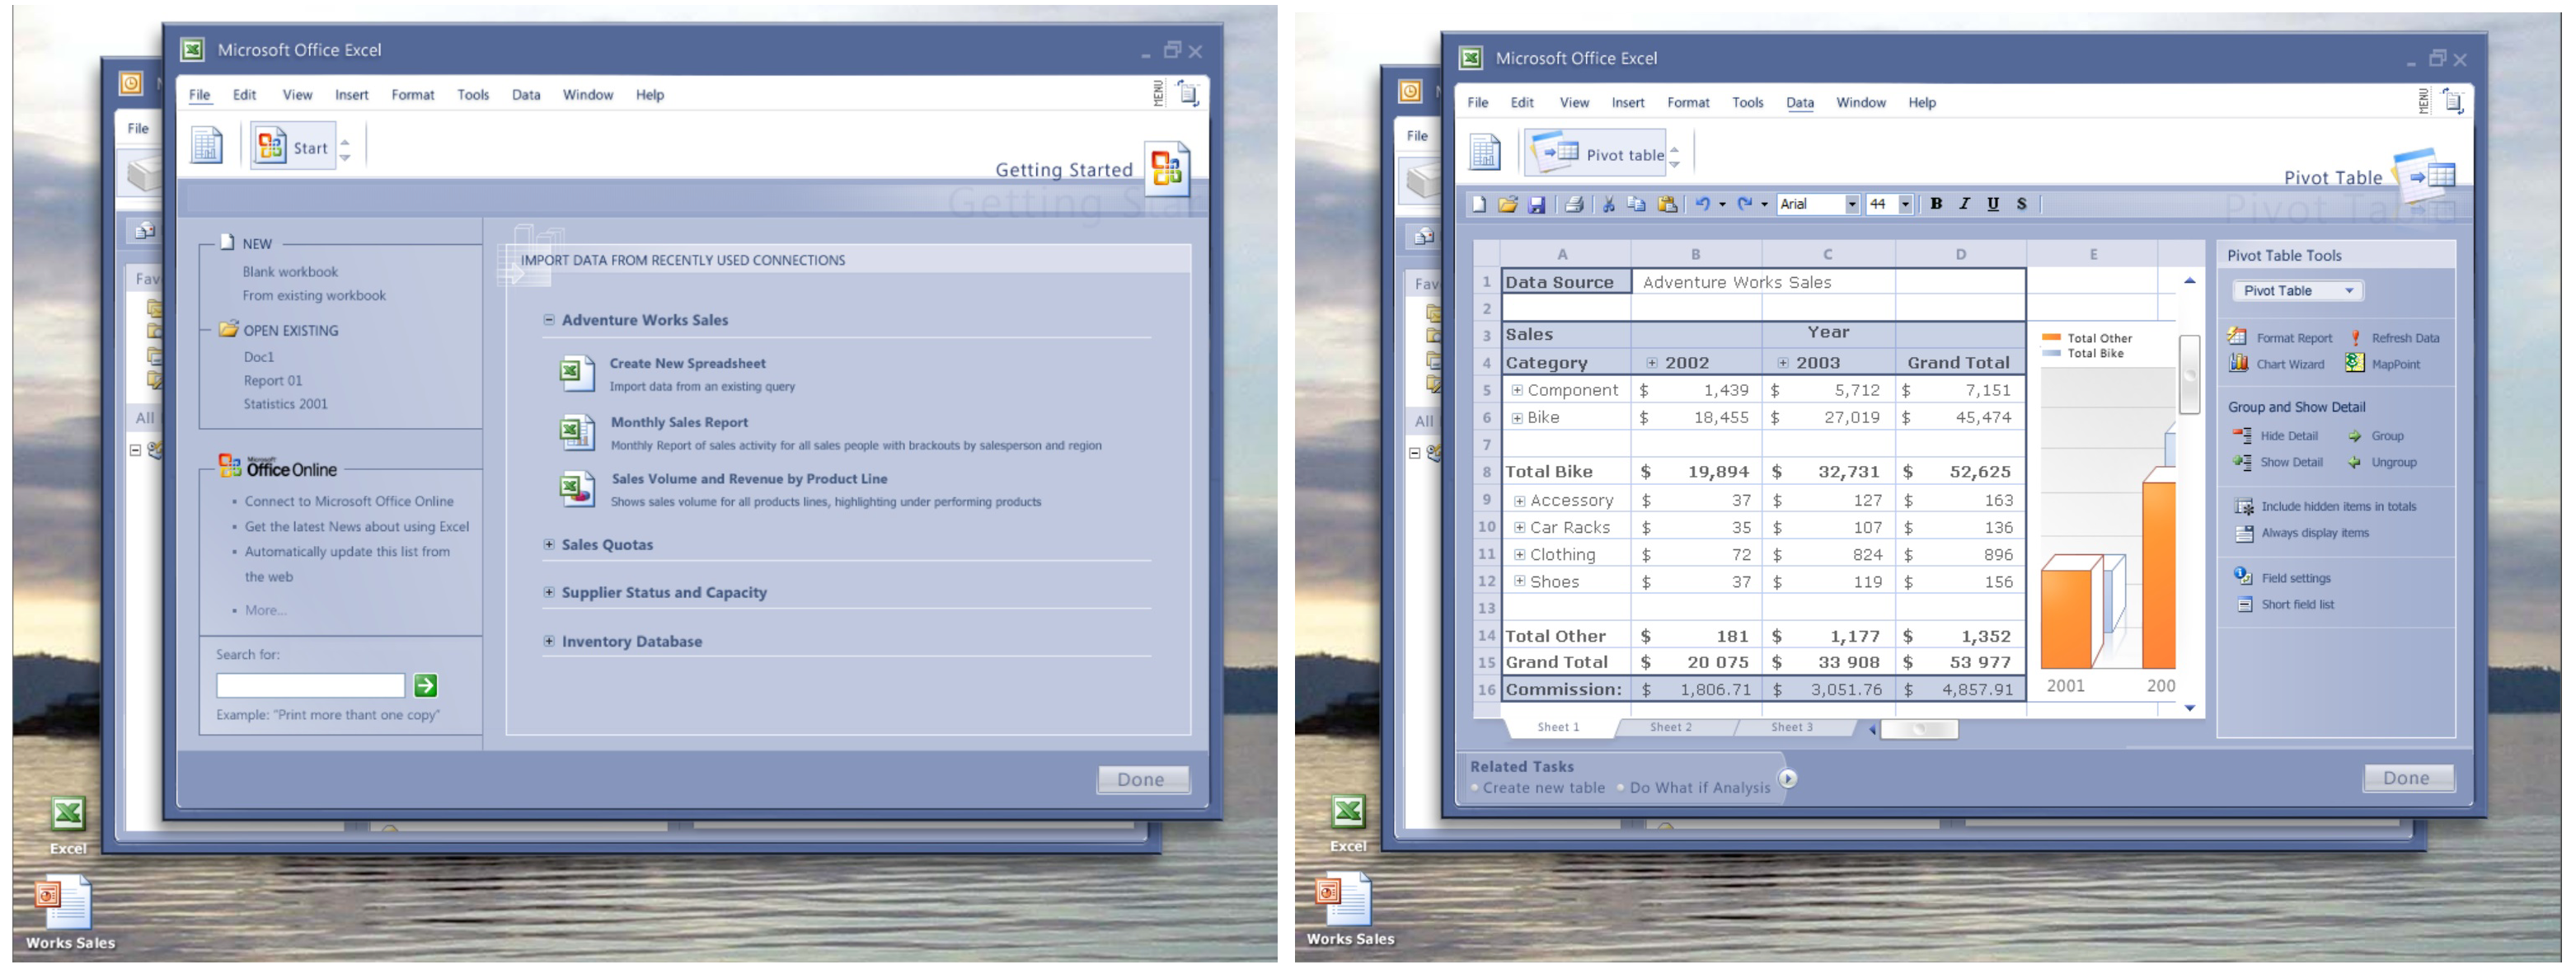
Task: Toggle Italic formatting
Action: coord(1964,204)
